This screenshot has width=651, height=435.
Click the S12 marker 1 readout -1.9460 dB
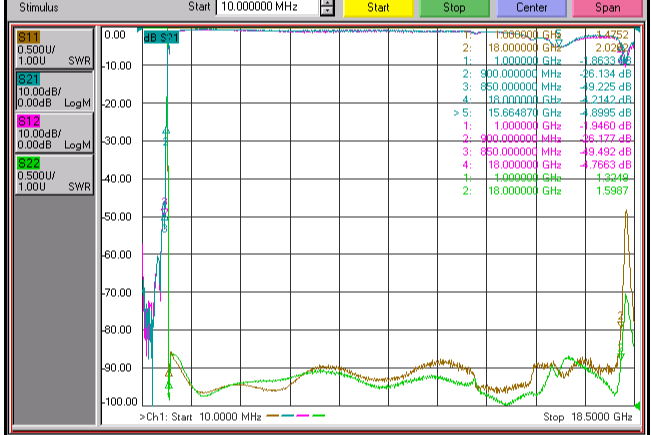coord(605,126)
